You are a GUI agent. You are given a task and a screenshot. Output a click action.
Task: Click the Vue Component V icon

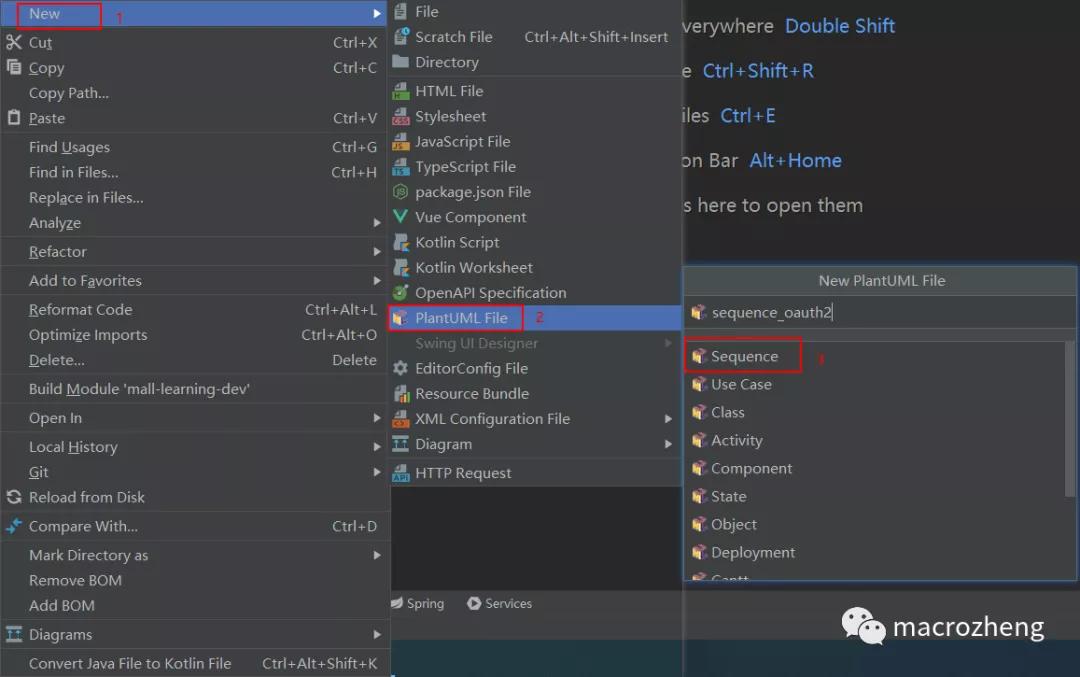coord(400,216)
